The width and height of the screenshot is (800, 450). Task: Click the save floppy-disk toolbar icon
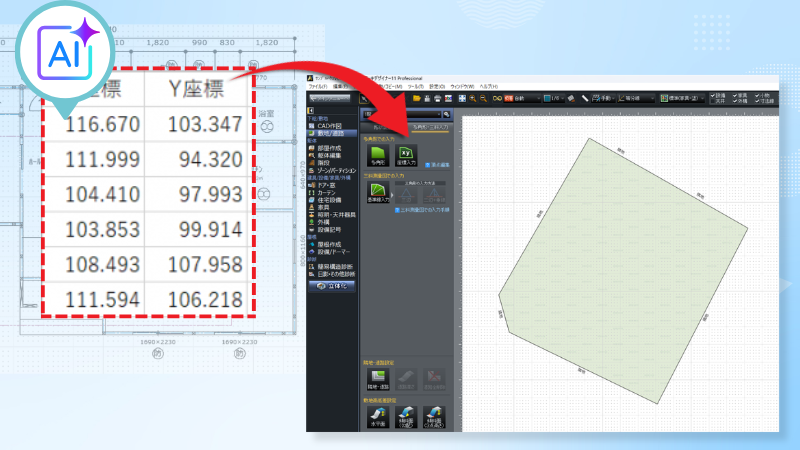pos(428,98)
